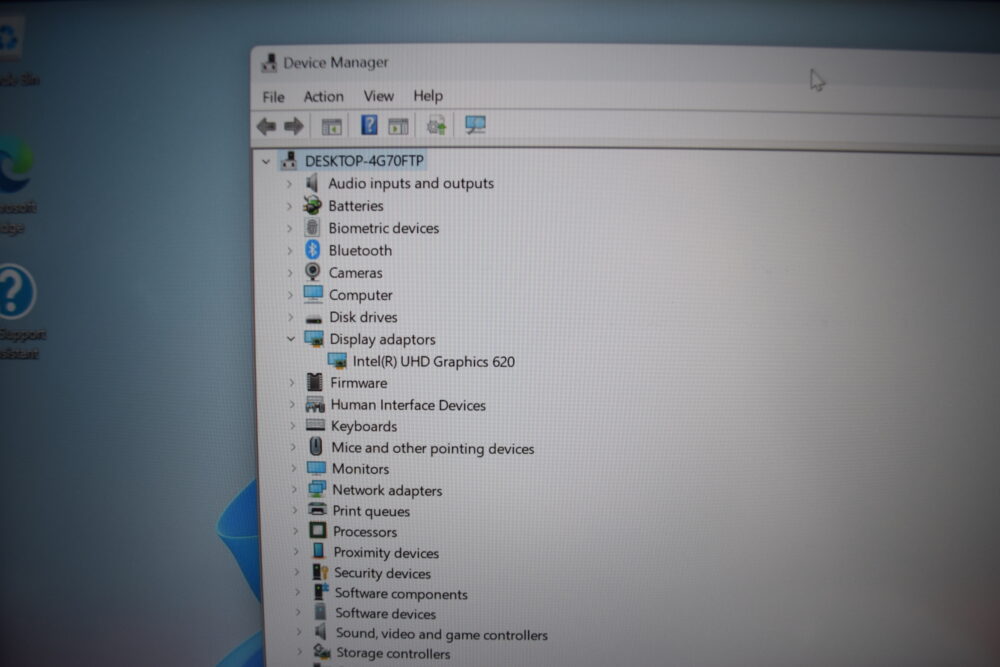Viewport: 1000px width, 667px height.
Task: Select the DESKTOP-4G70FTP computer name
Action: coord(364,161)
